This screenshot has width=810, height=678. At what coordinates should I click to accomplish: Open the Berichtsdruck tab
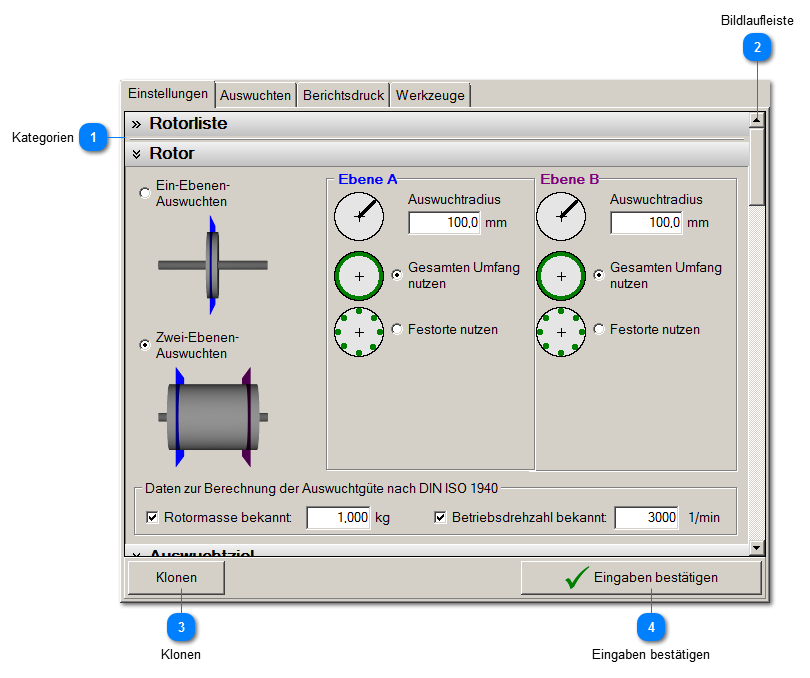pyautogui.click(x=343, y=95)
